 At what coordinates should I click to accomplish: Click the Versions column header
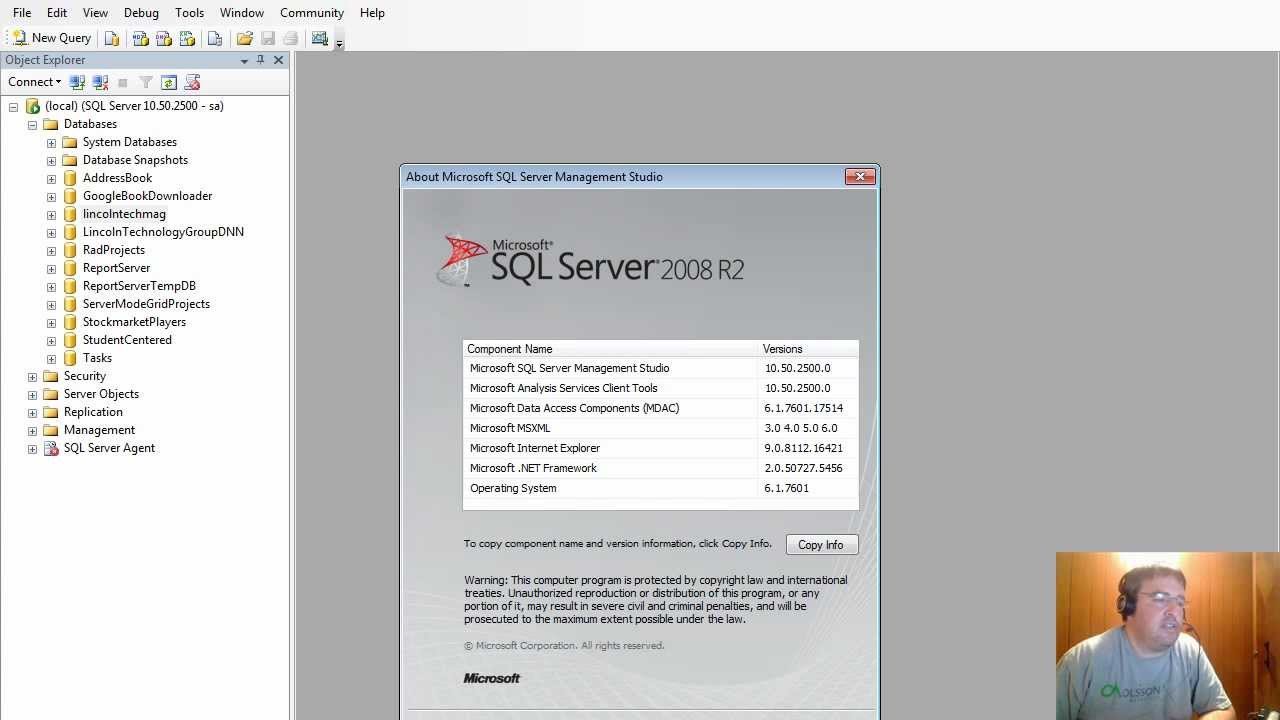point(808,349)
